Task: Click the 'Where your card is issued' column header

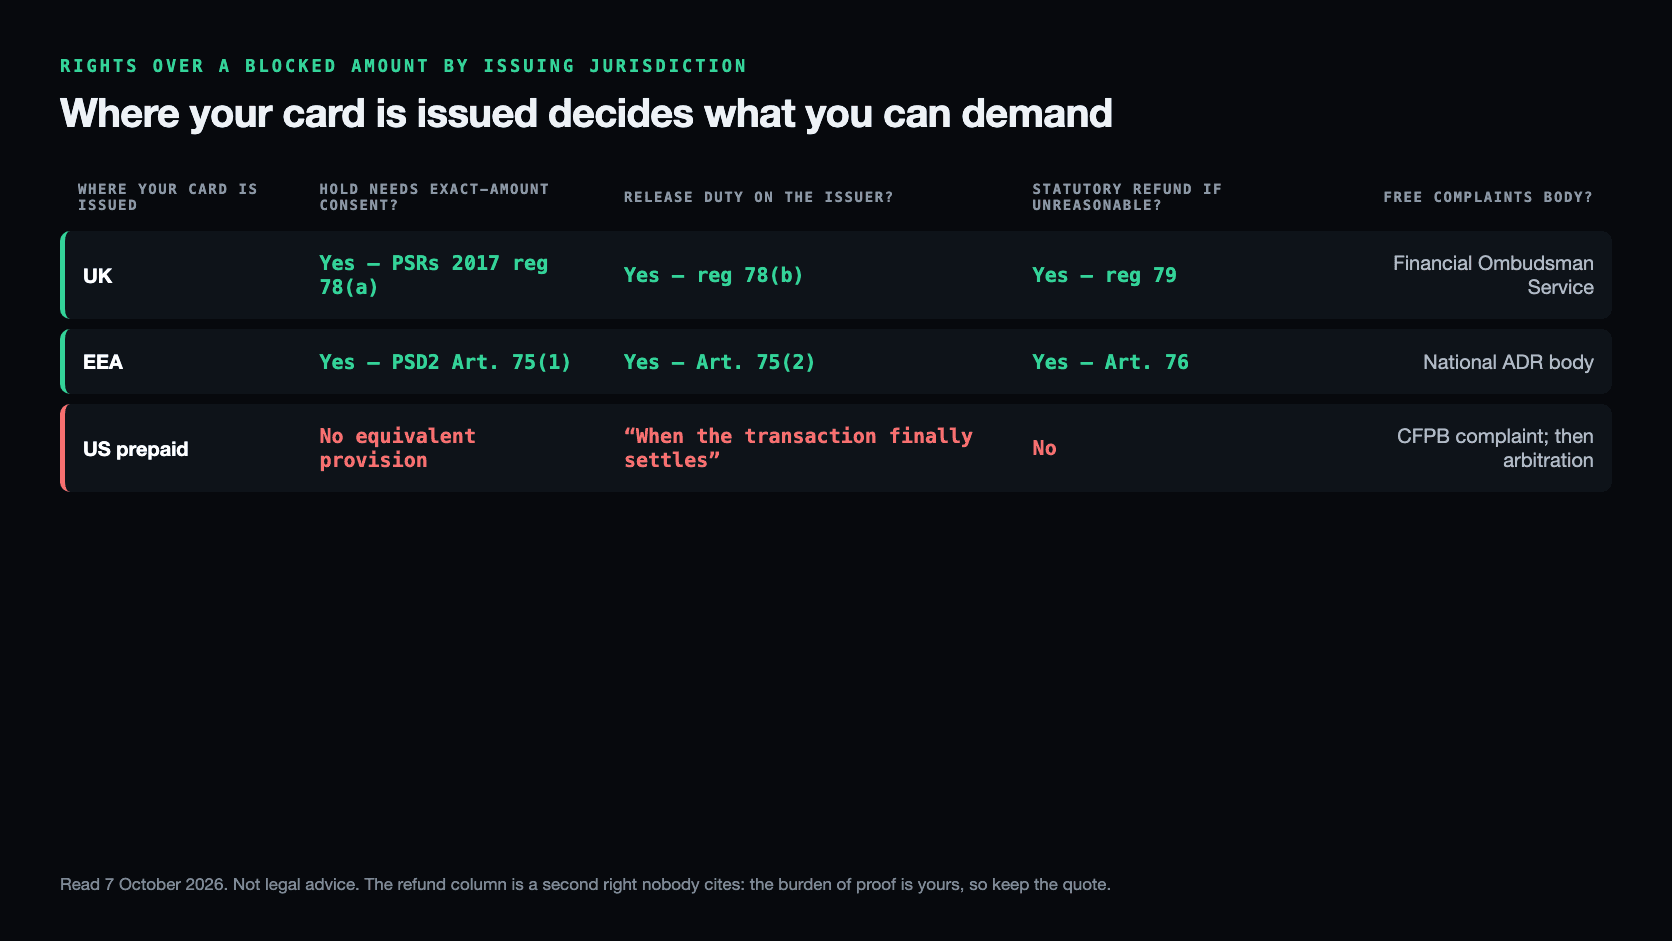Action: pyautogui.click(x=168, y=197)
